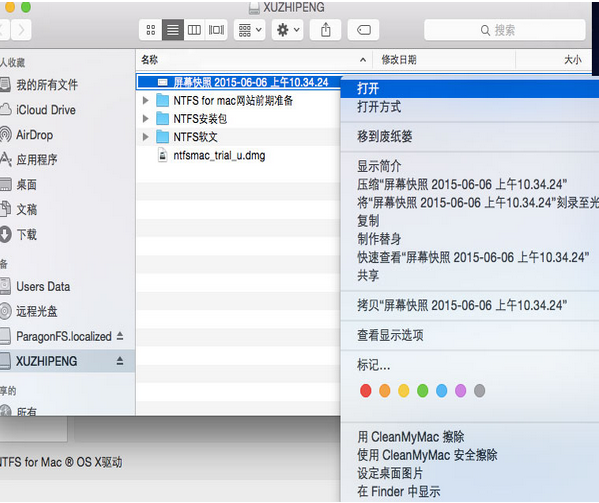Image resolution: width=599 pixels, height=503 pixels.
Task: Switch to icon view in toolbar
Action: click(x=151, y=30)
